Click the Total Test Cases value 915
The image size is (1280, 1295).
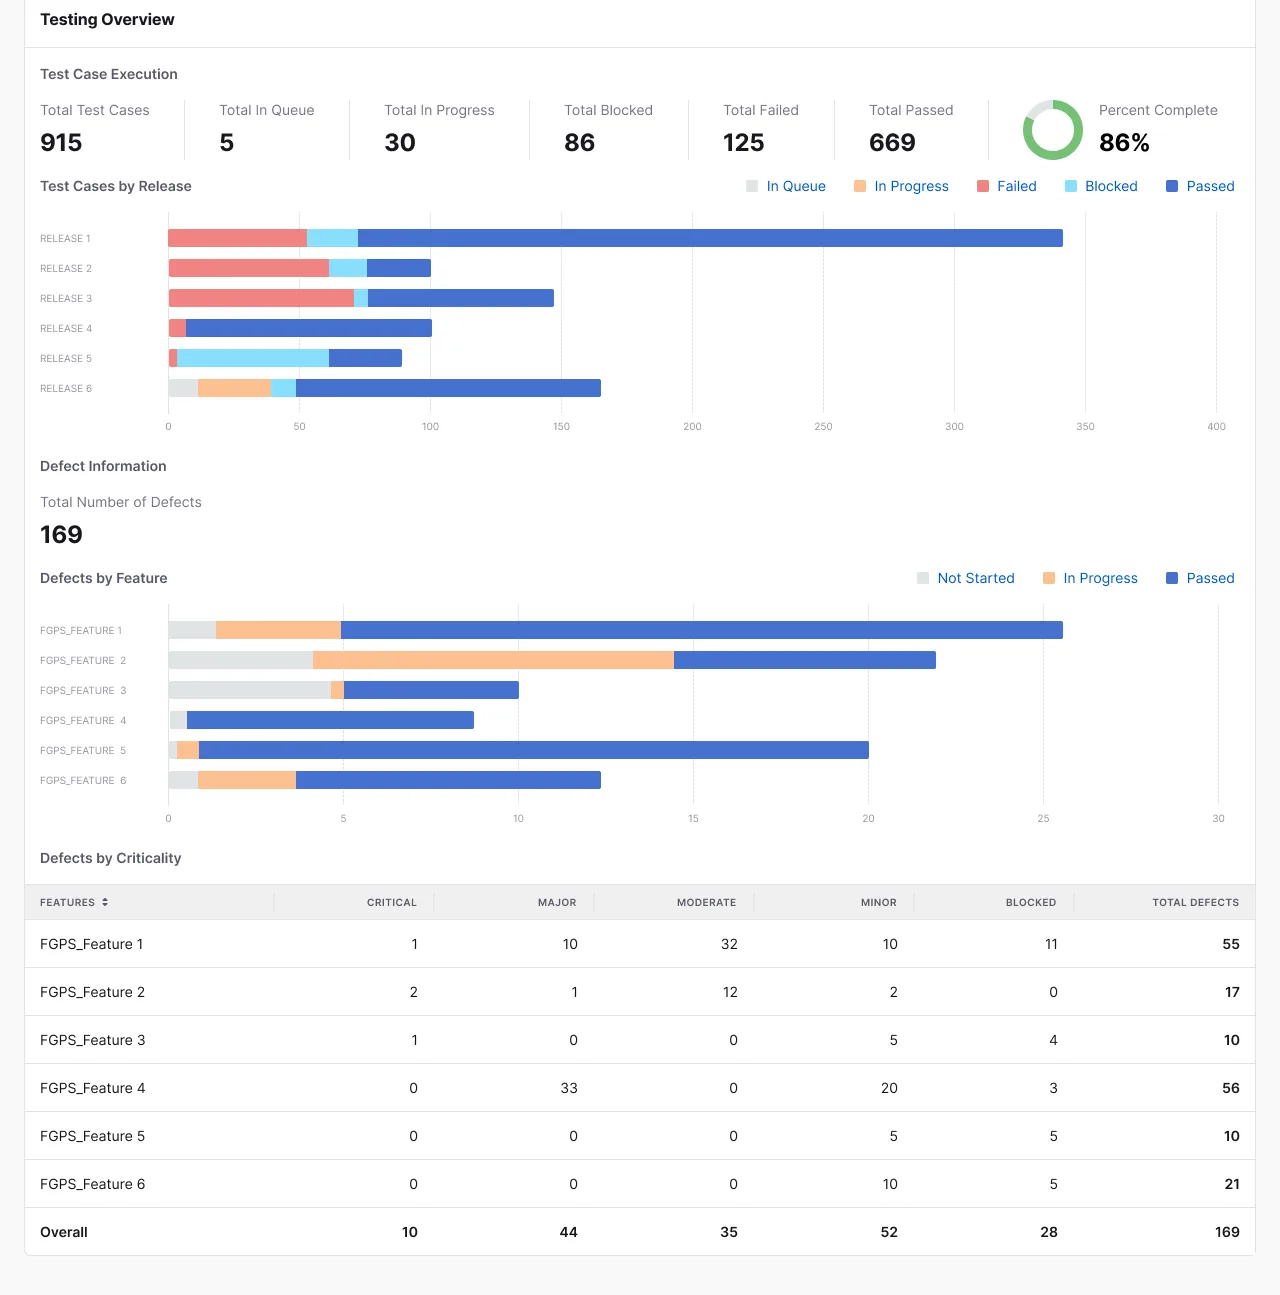coord(61,142)
